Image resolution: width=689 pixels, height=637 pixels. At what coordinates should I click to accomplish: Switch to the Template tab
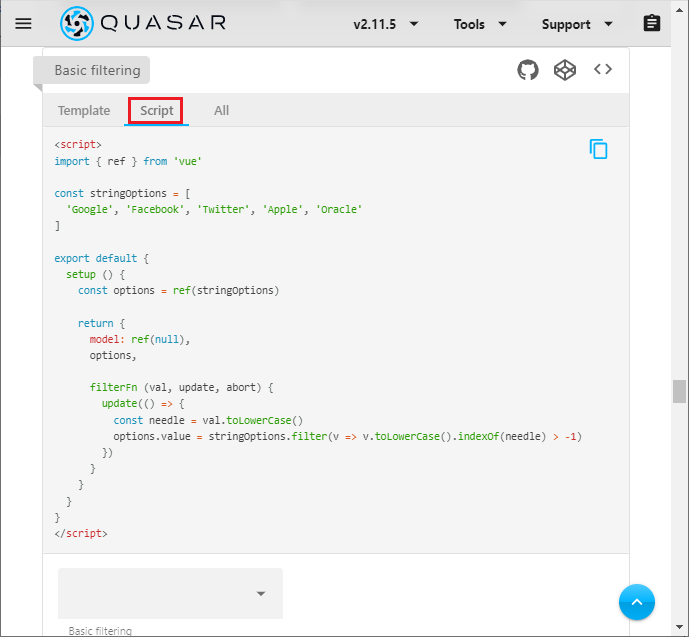click(84, 111)
